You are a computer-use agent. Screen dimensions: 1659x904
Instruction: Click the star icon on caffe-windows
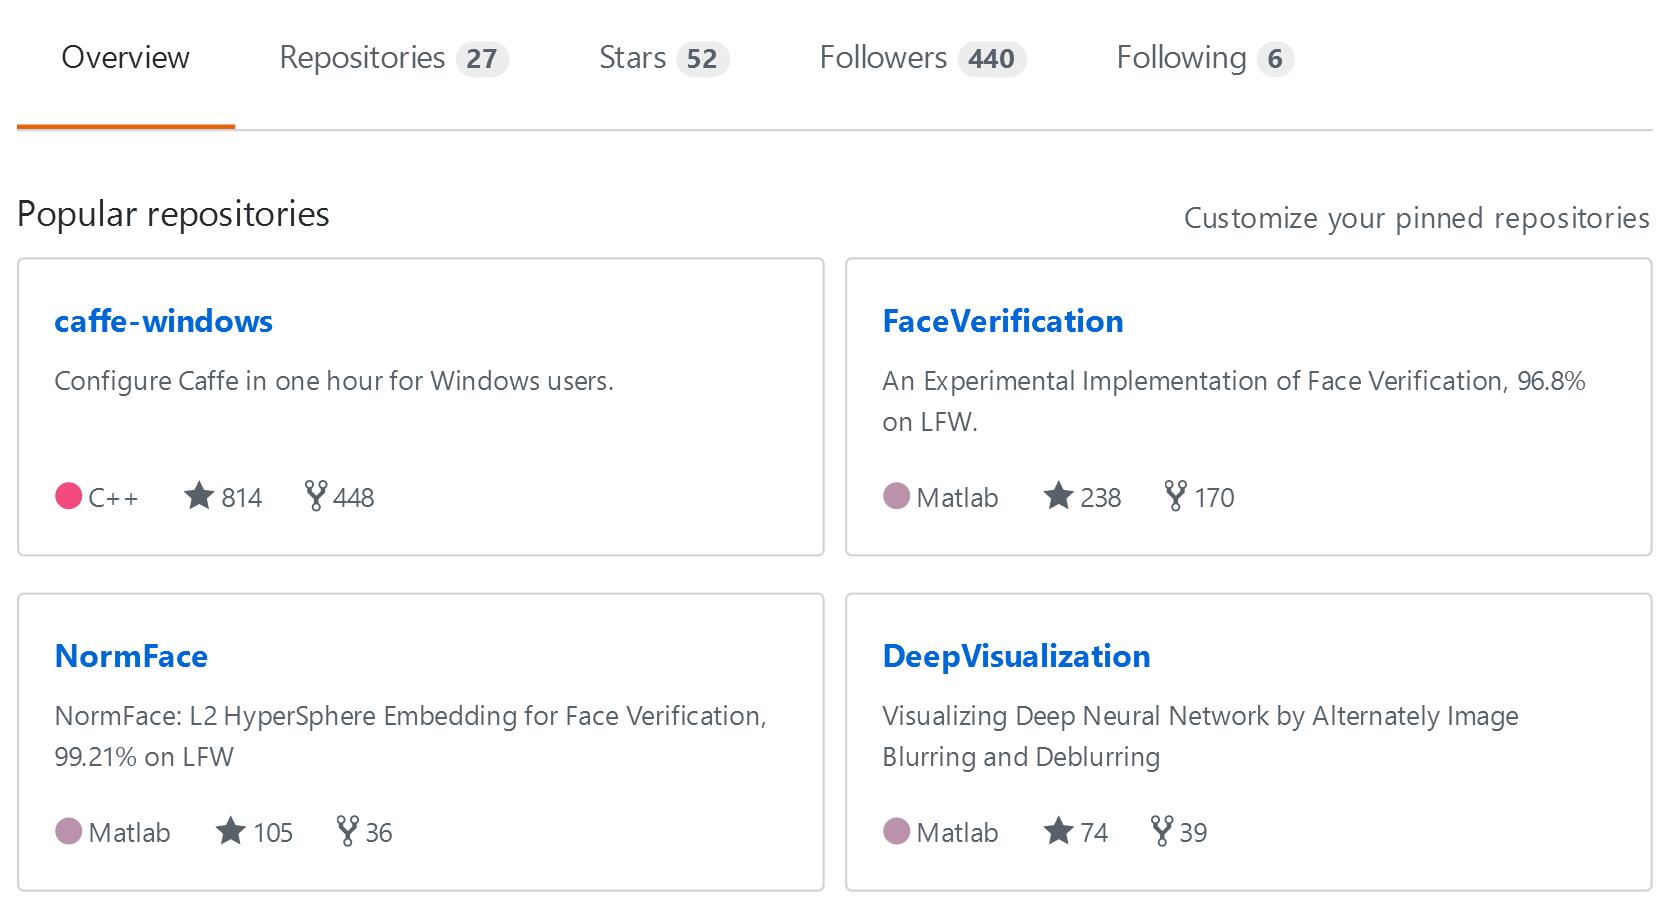point(199,495)
